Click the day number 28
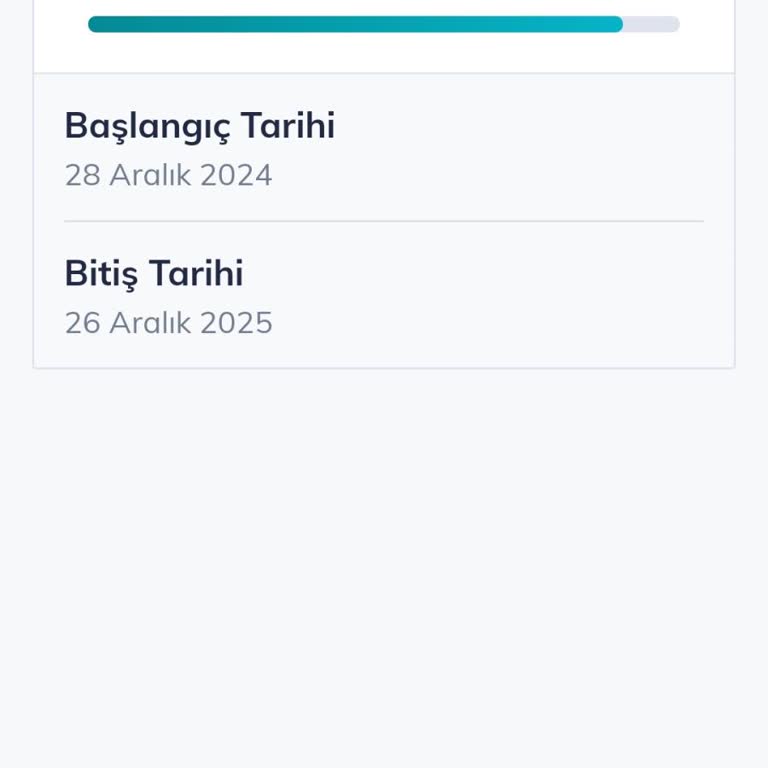 click(x=82, y=175)
